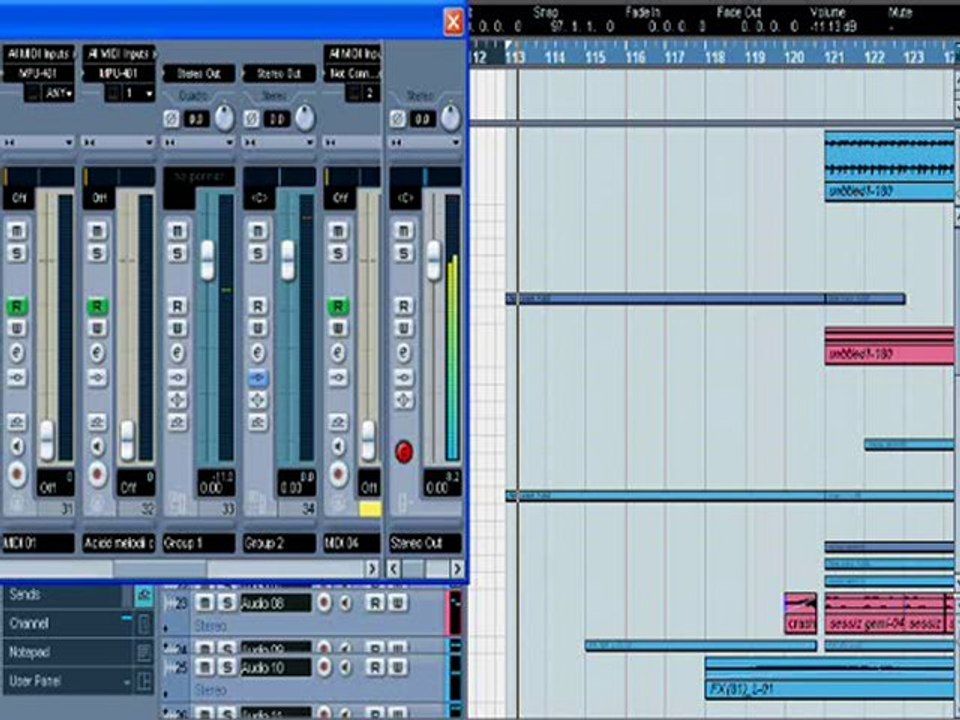
Task: Toggle Write automation on Group 2 channel
Action: (x=258, y=329)
